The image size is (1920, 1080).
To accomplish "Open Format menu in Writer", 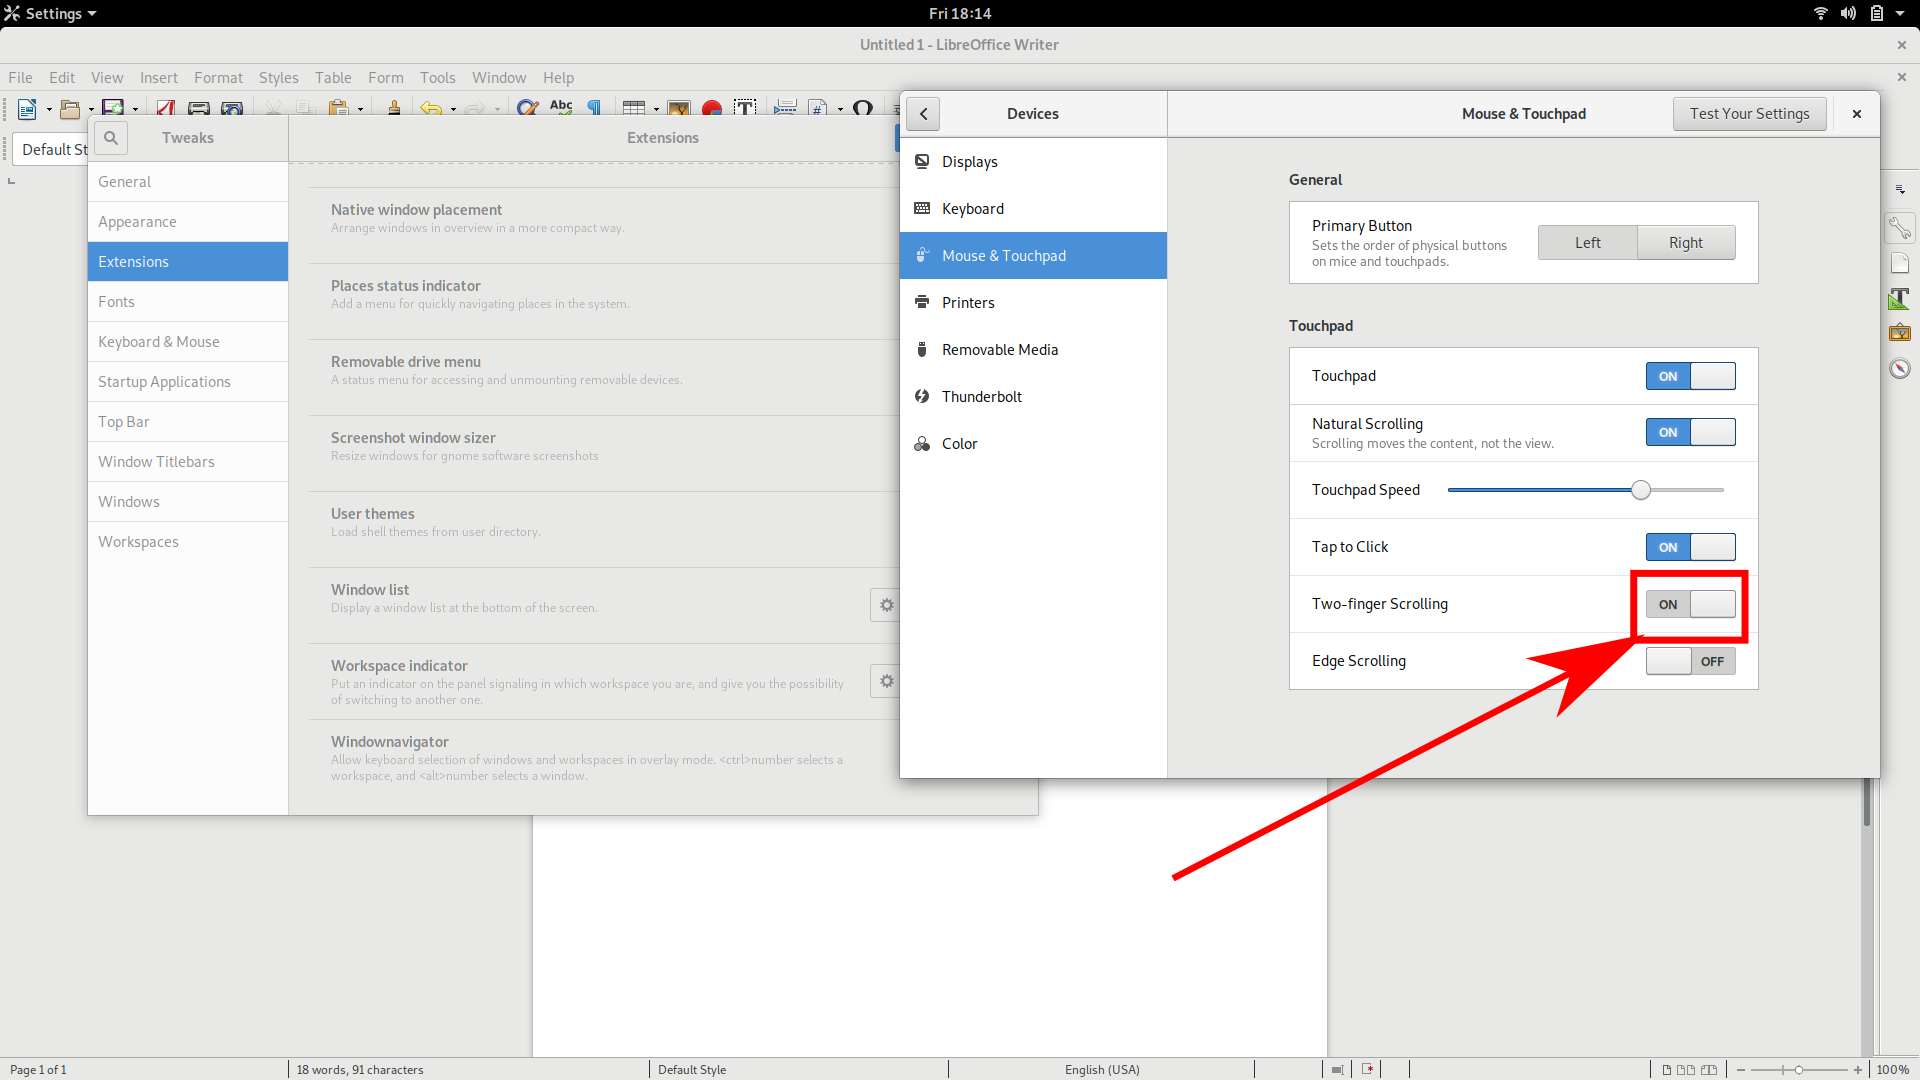I will point(218,78).
